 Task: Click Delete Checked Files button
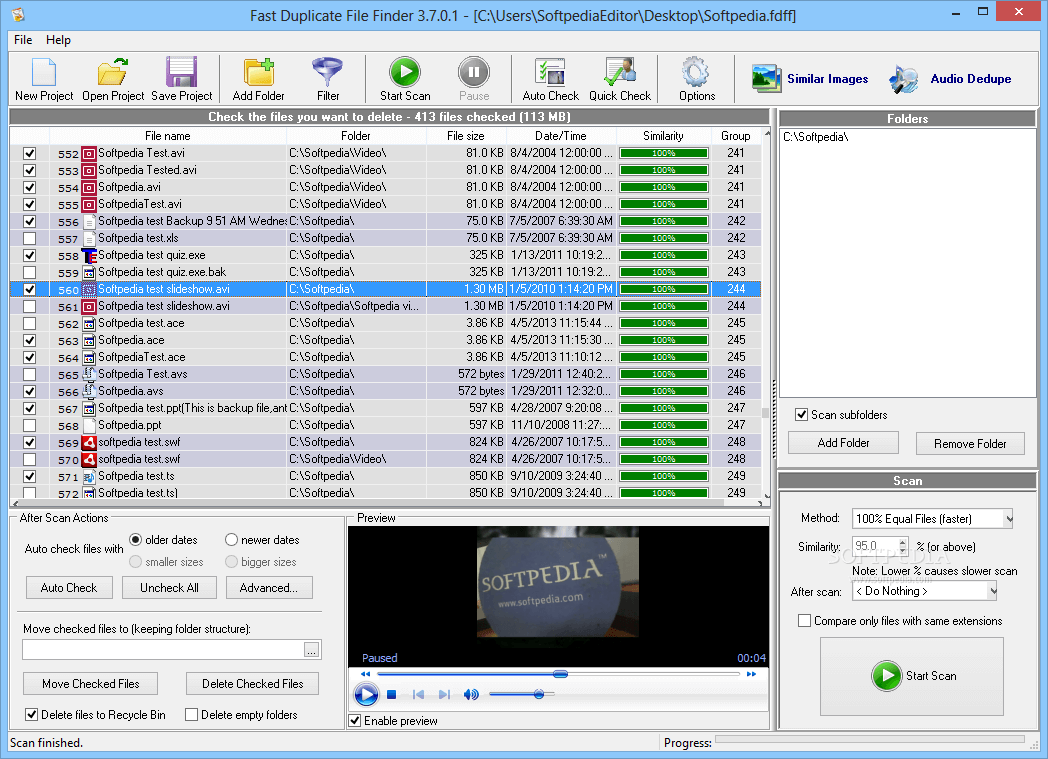tap(252, 684)
